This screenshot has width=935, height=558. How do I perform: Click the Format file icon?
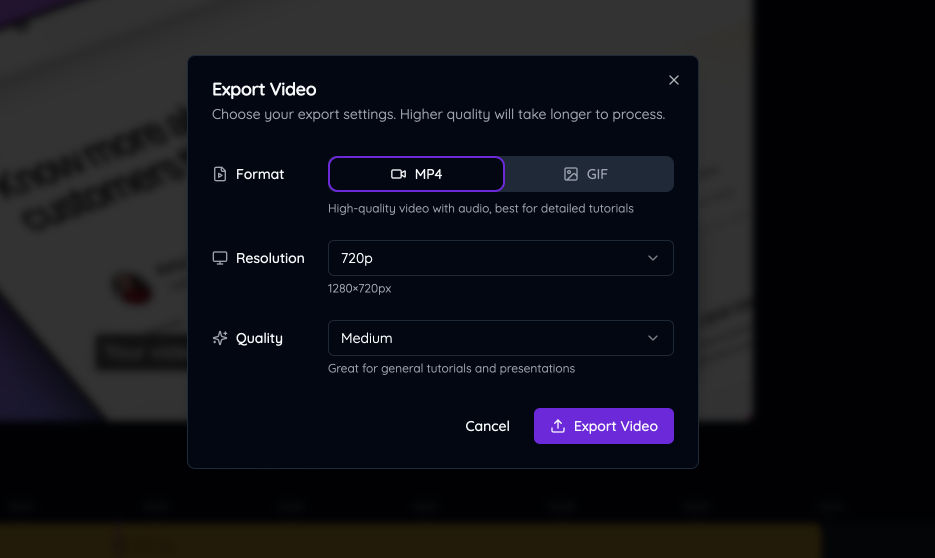click(220, 174)
